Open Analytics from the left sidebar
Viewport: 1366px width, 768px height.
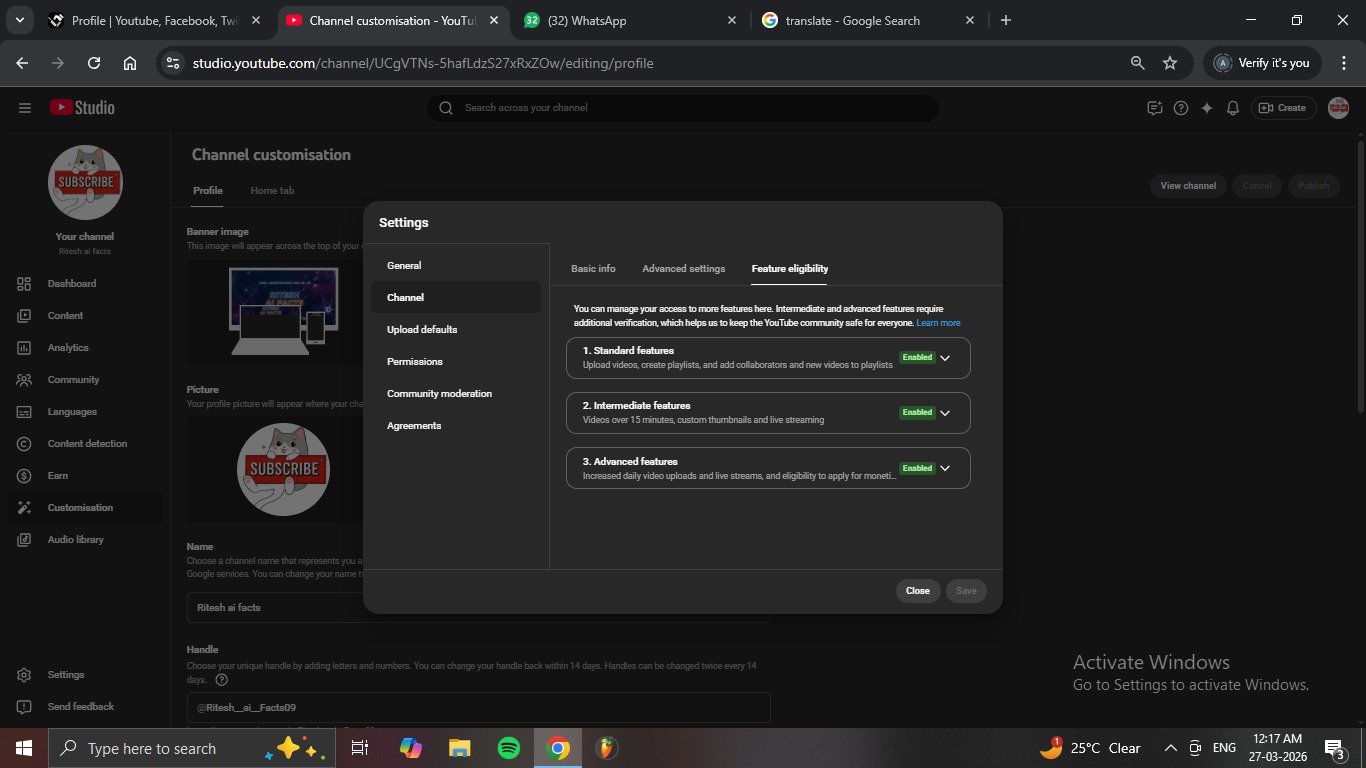click(x=68, y=348)
